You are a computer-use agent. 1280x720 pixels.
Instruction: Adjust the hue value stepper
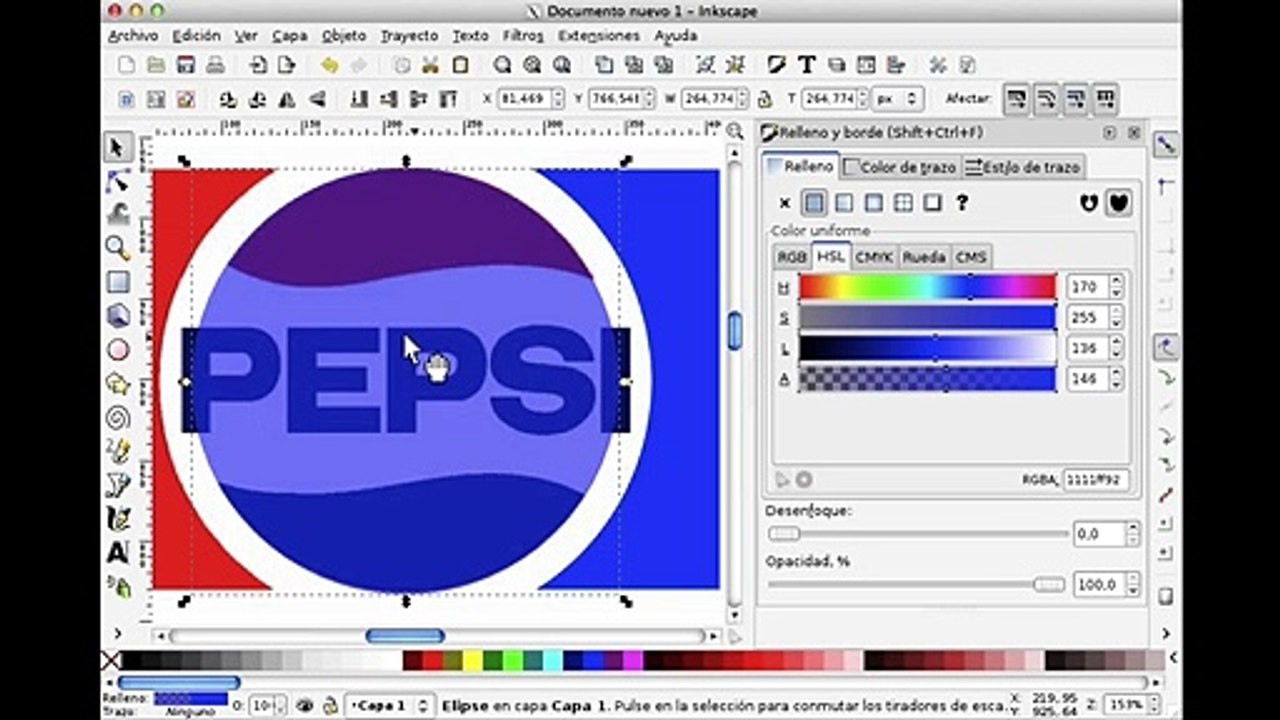(1116, 287)
